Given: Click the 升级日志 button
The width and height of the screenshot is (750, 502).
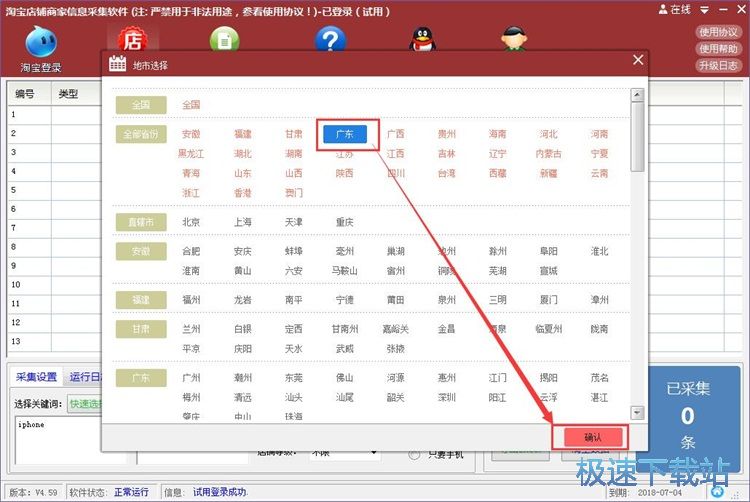Looking at the screenshot, I should (718, 65).
